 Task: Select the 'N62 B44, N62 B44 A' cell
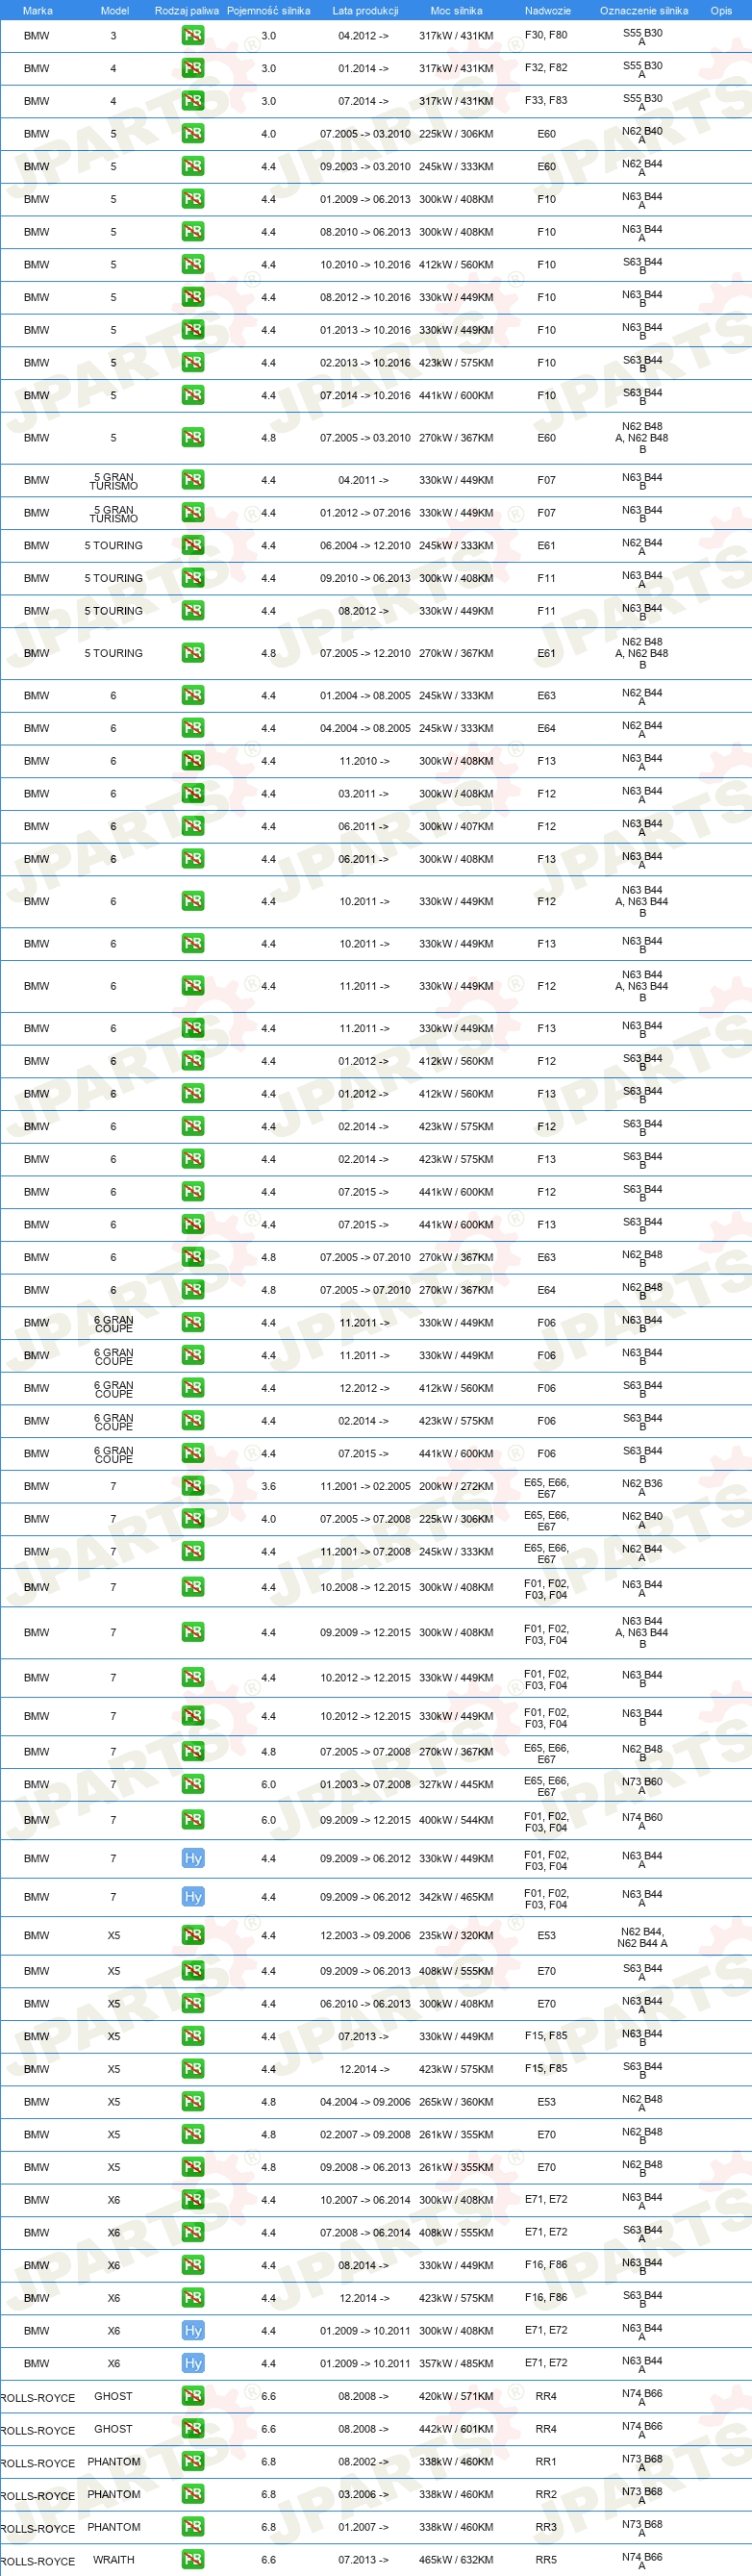point(642,1937)
